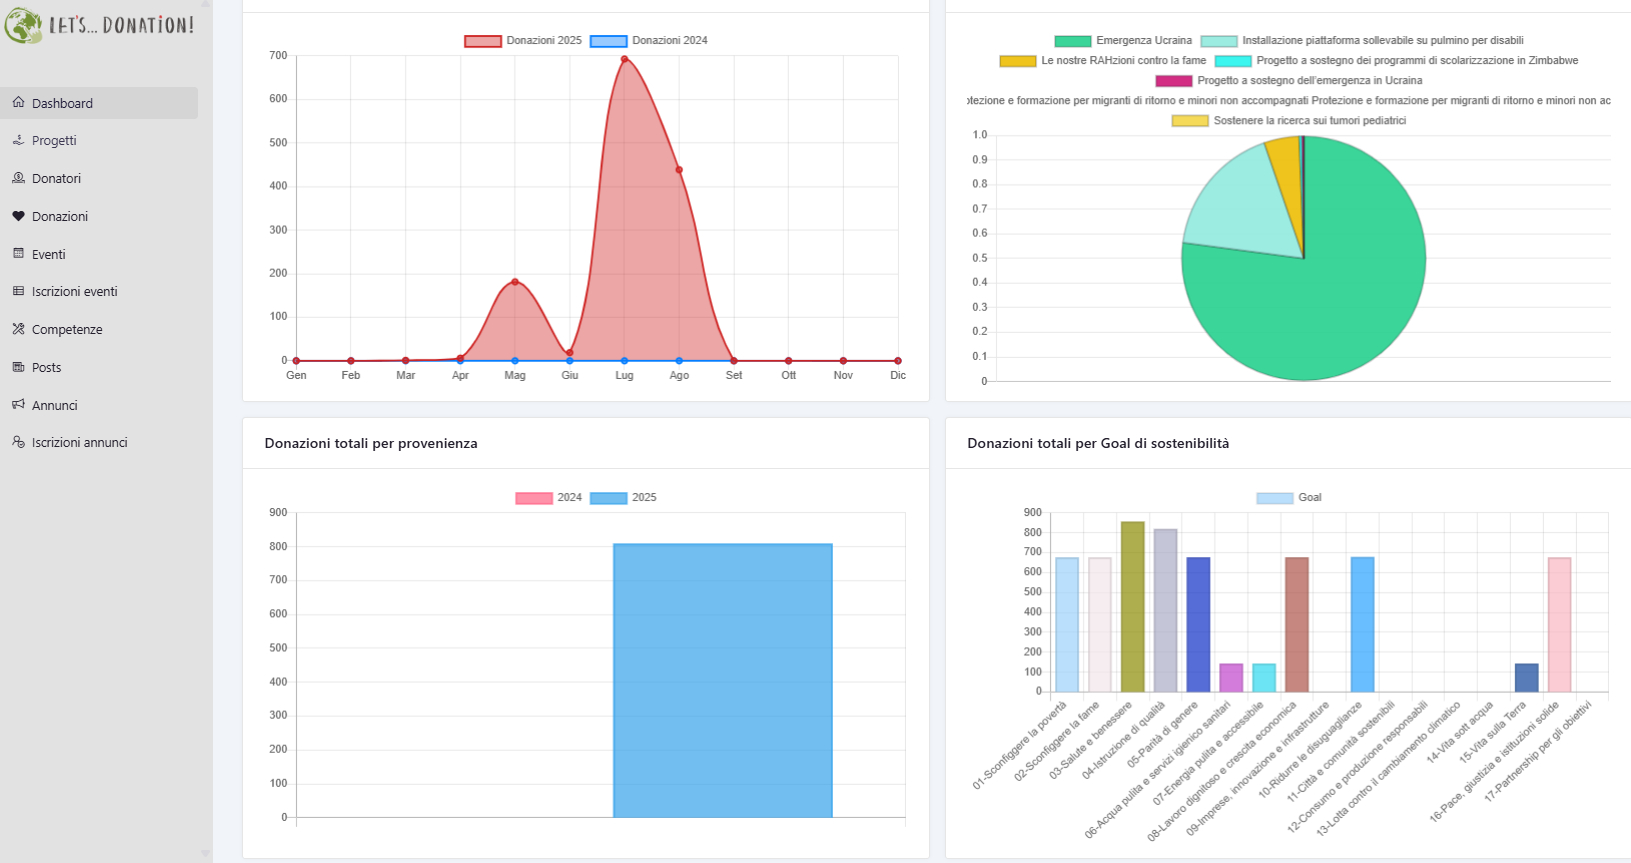Open Eventi via calendar icon
The width and height of the screenshot is (1631, 863).
pyautogui.click(x=18, y=254)
